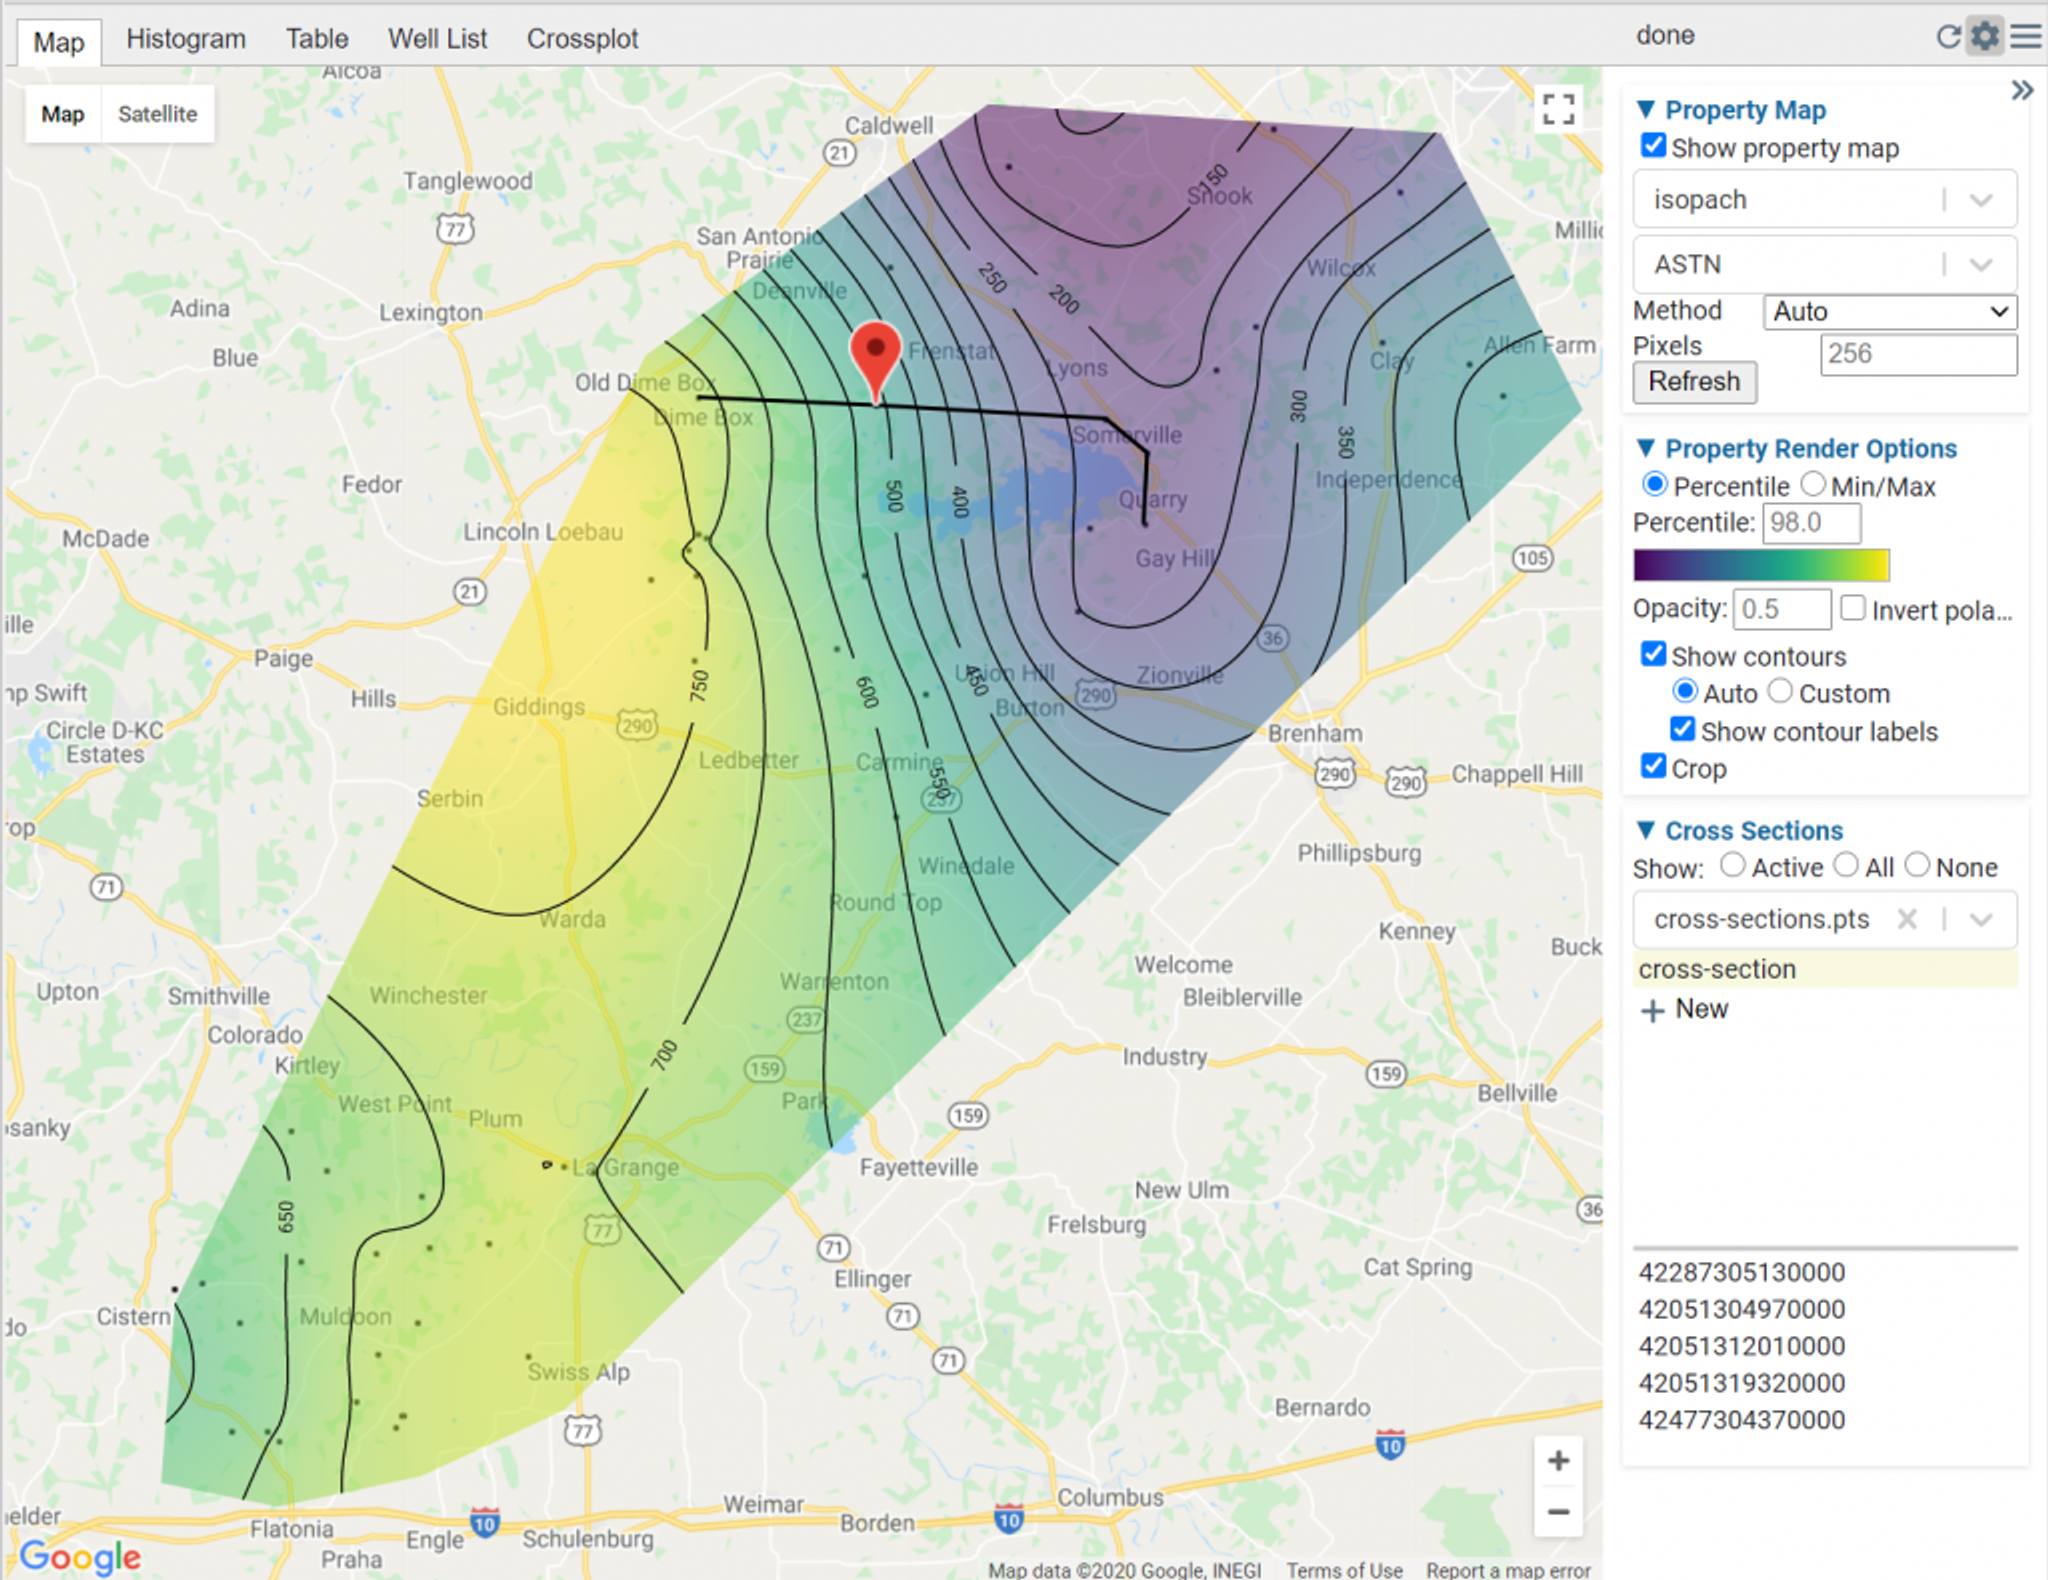Open the Crossplot tab
Viewport: 2048px width, 1580px height.
(x=582, y=39)
